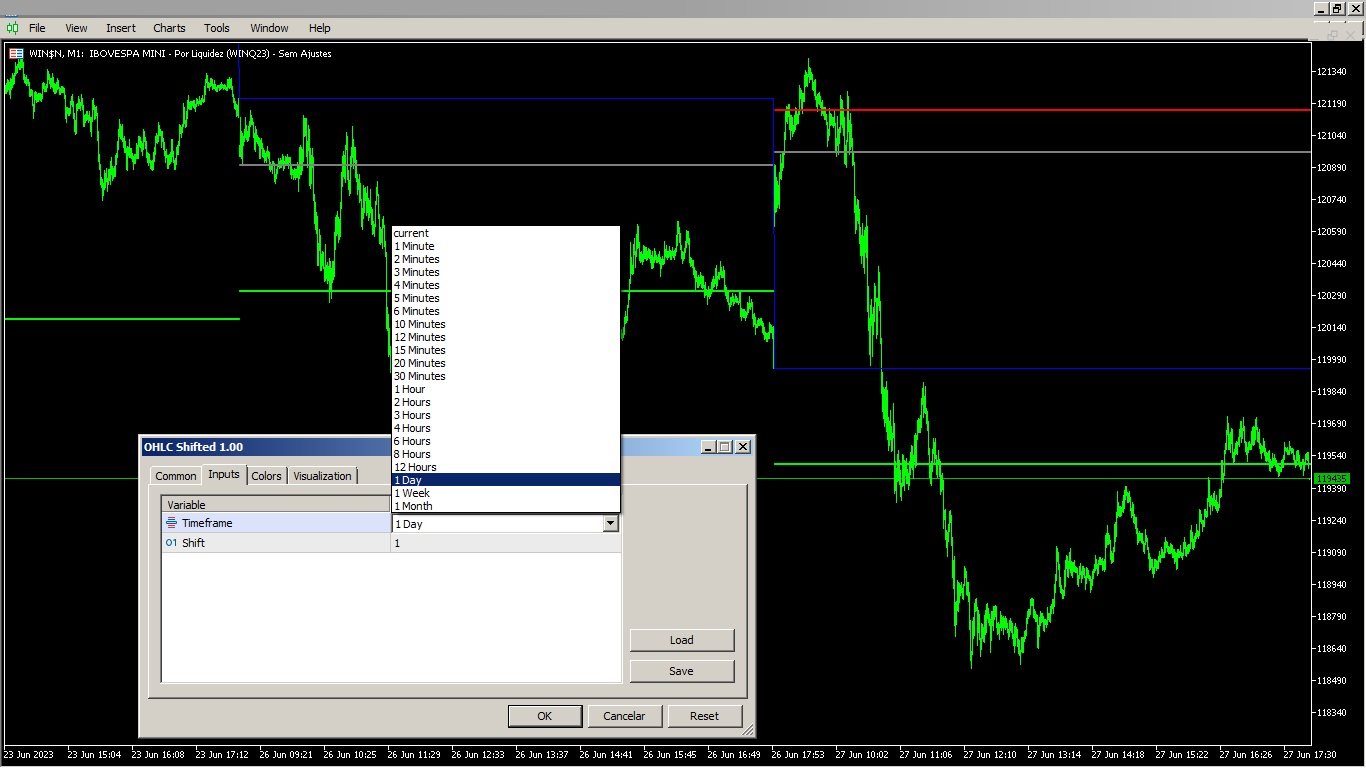Open the Tools menu
This screenshot has width=1366, height=768.
coord(216,28)
